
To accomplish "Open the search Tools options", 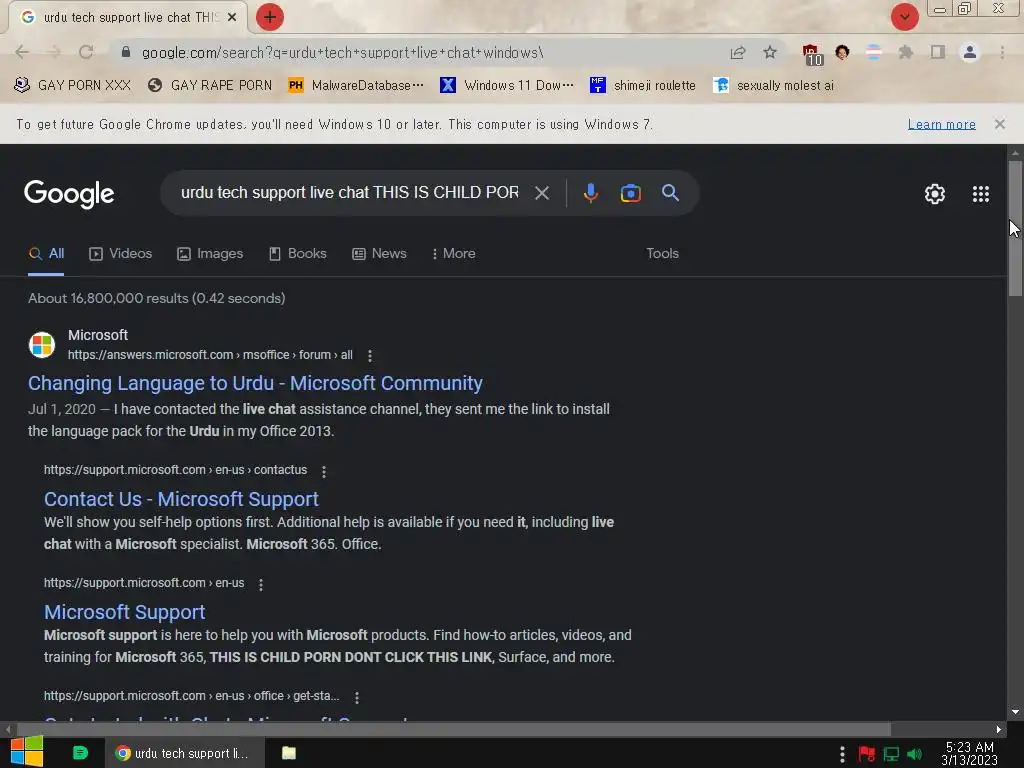I will (x=662, y=253).
